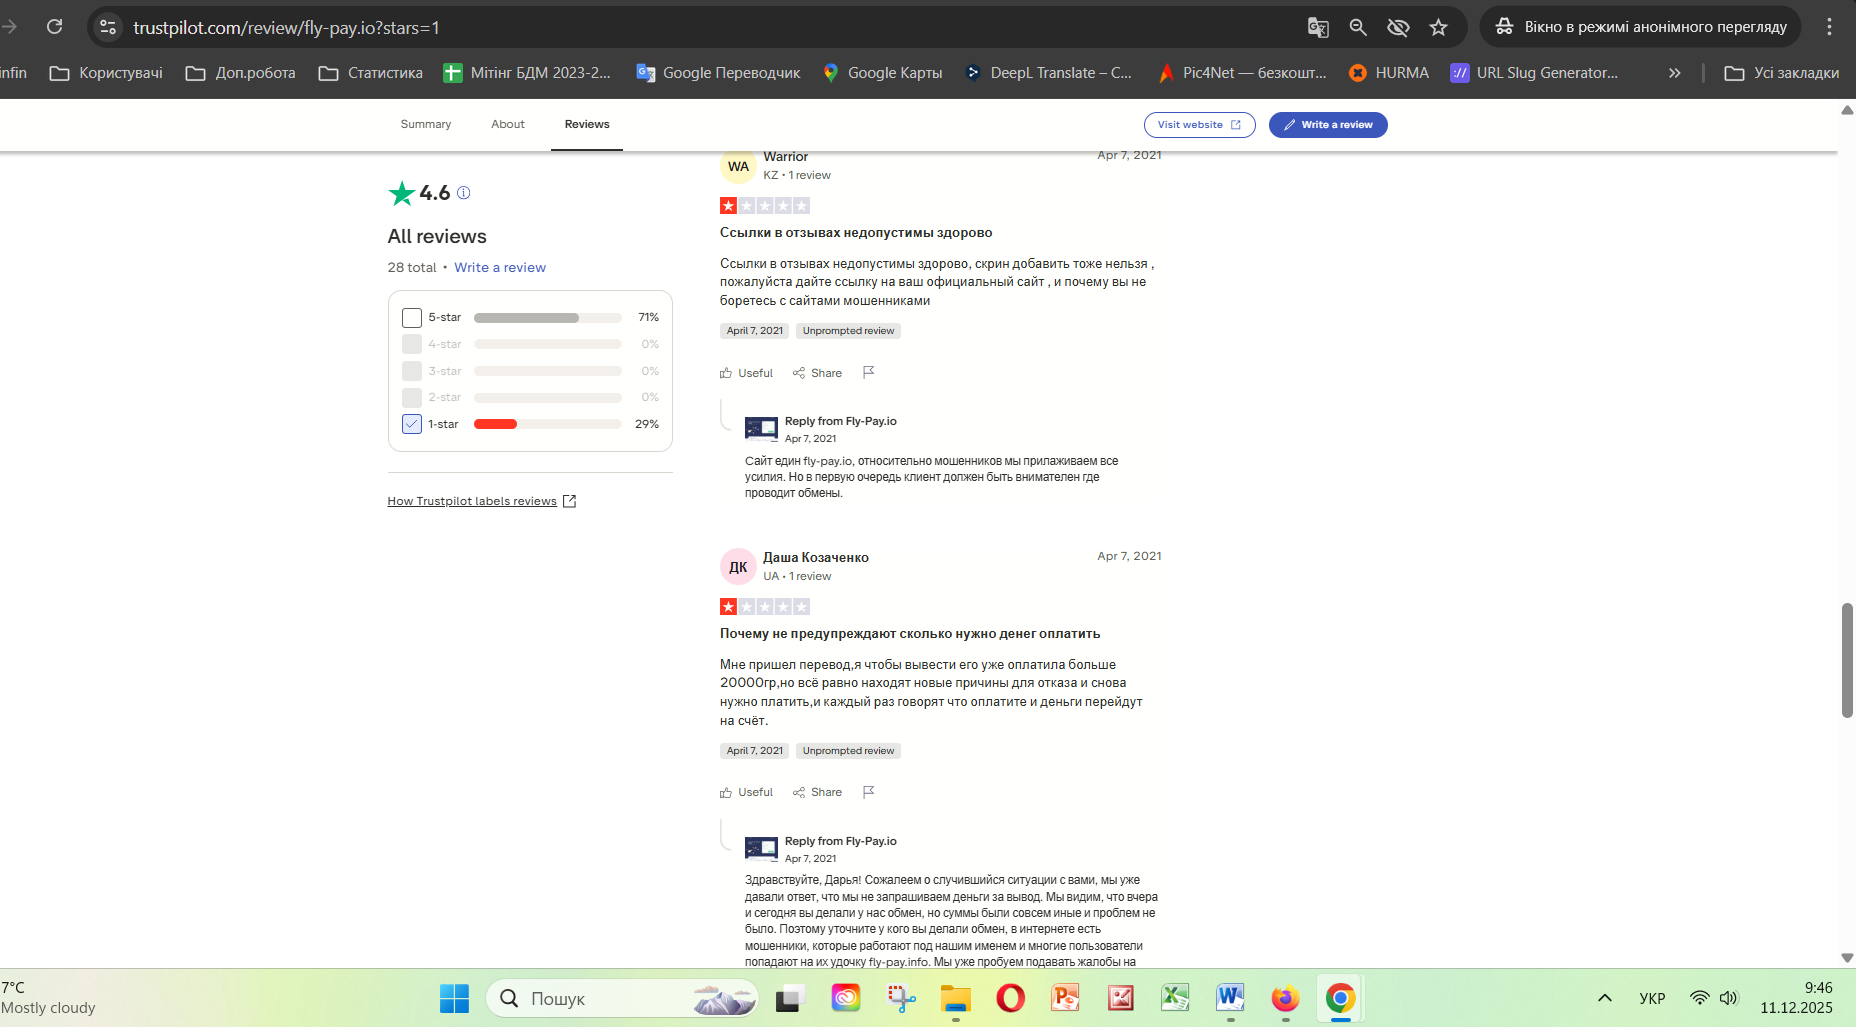1856x1027 pixels.
Task: Open Excel from the taskbar
Action: [x=1175, y=998]
